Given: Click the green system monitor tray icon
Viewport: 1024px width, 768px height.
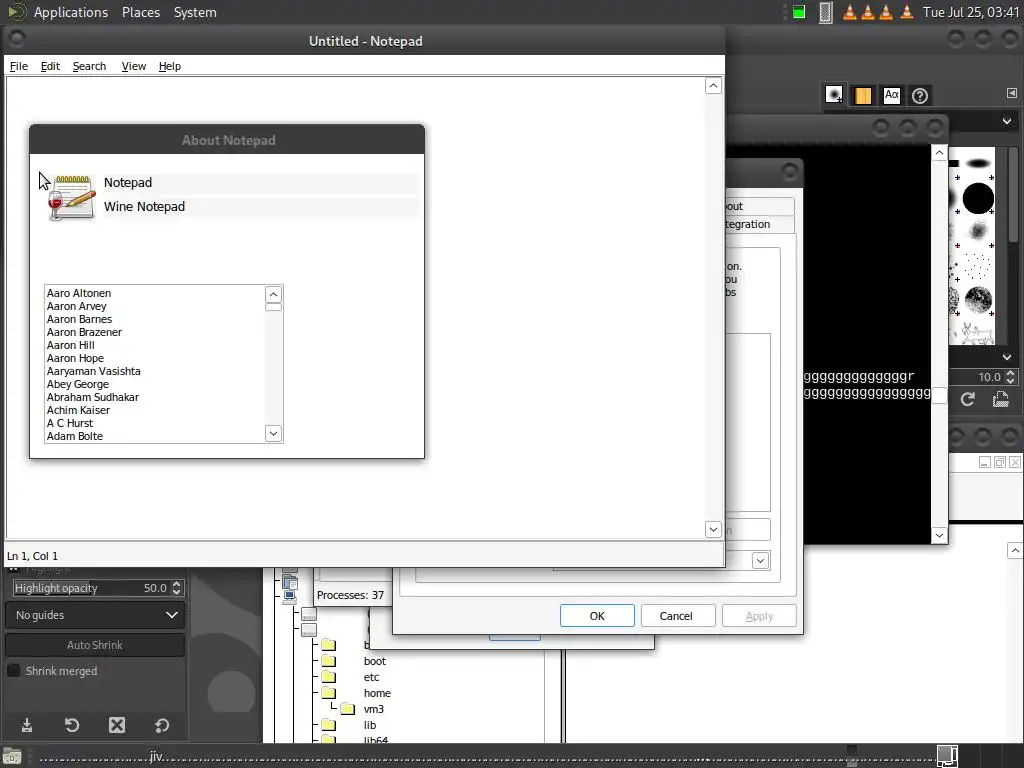Looking at the screenshot, I should coord(799,12).
